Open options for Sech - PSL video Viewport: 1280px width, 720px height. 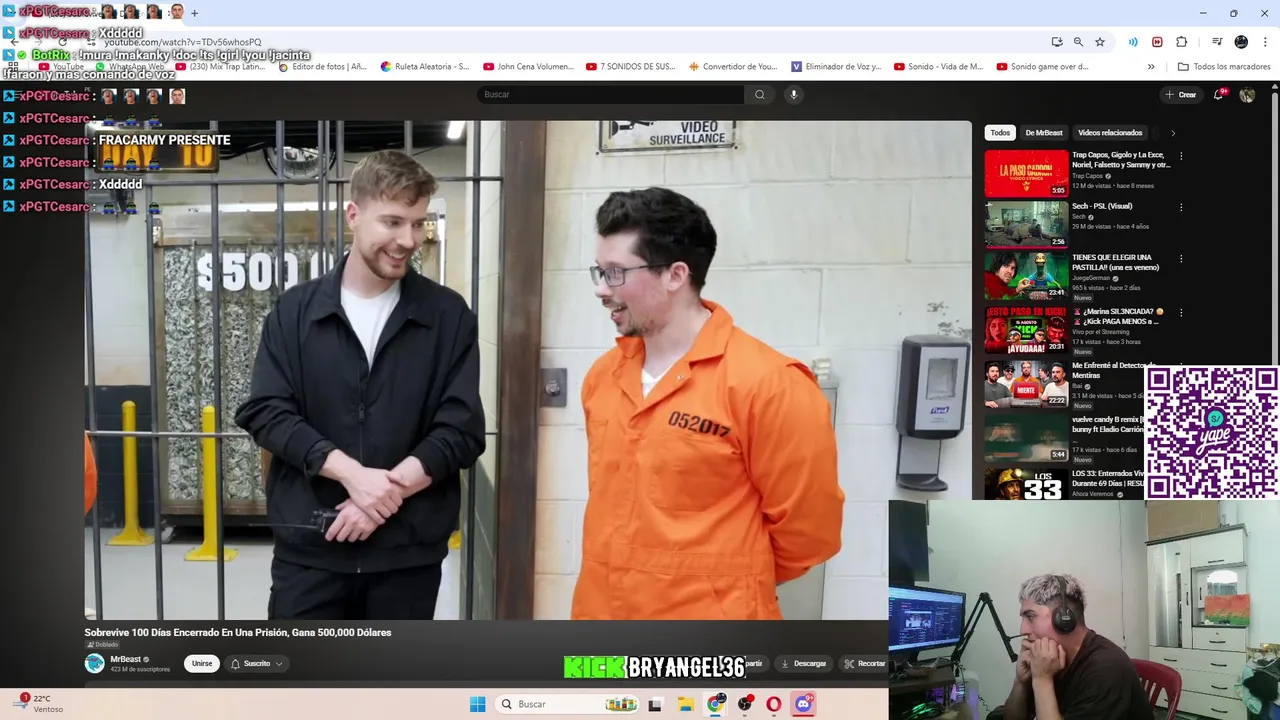pos(1181,207)
